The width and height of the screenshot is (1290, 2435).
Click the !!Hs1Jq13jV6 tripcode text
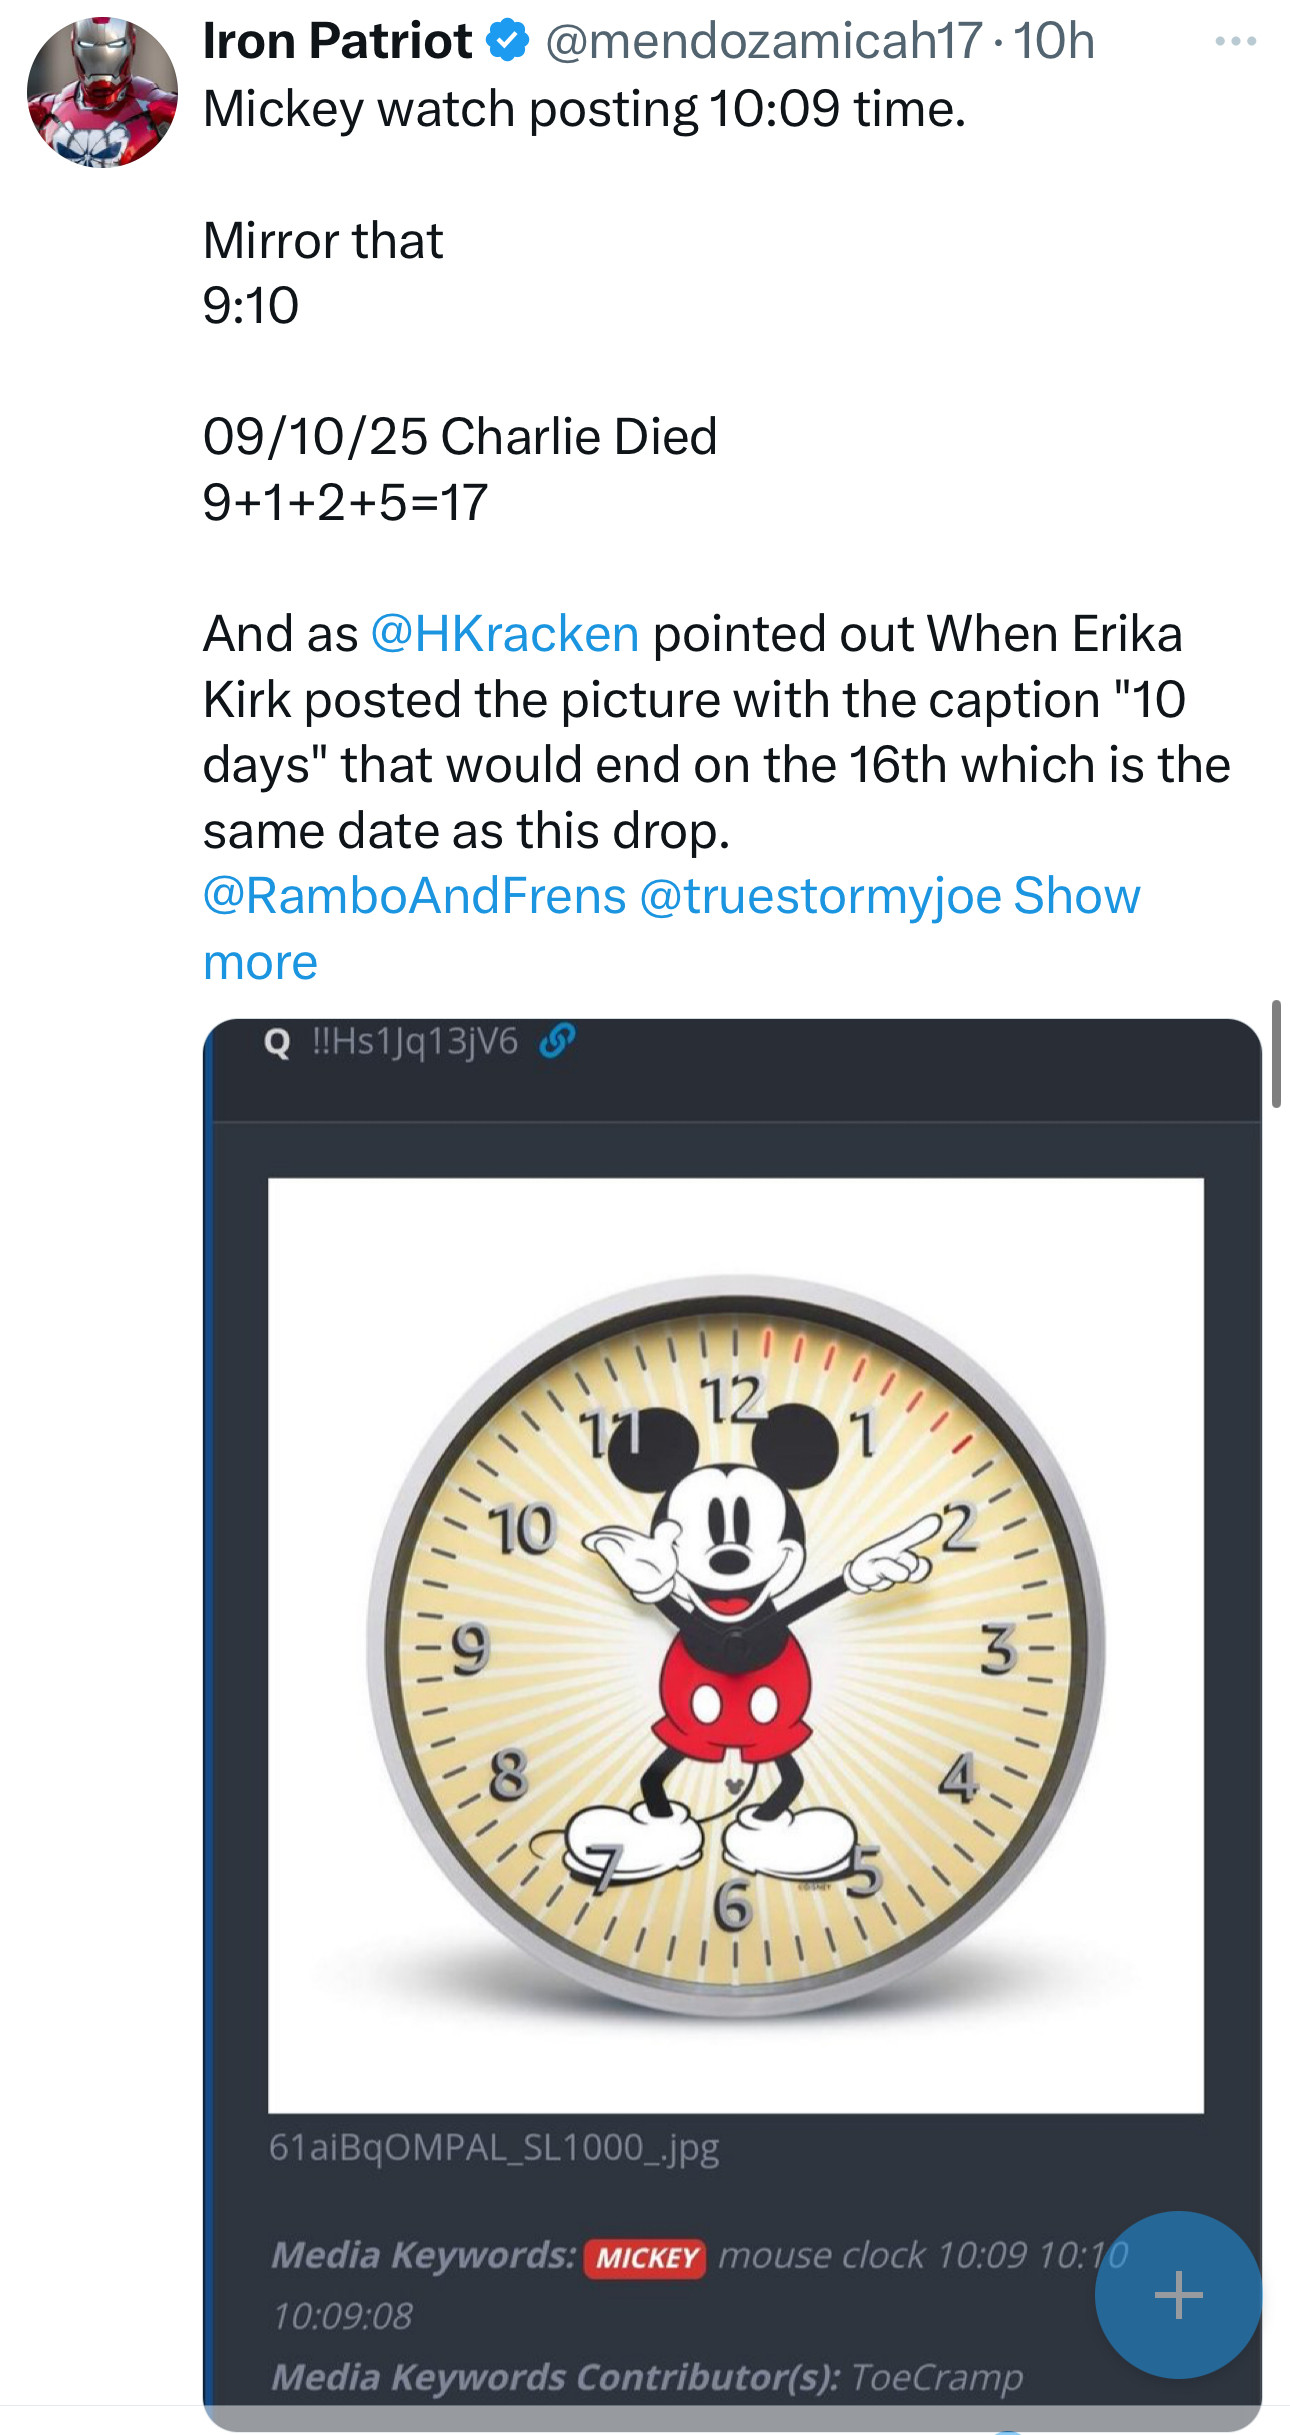click(x=415, y=1042)
